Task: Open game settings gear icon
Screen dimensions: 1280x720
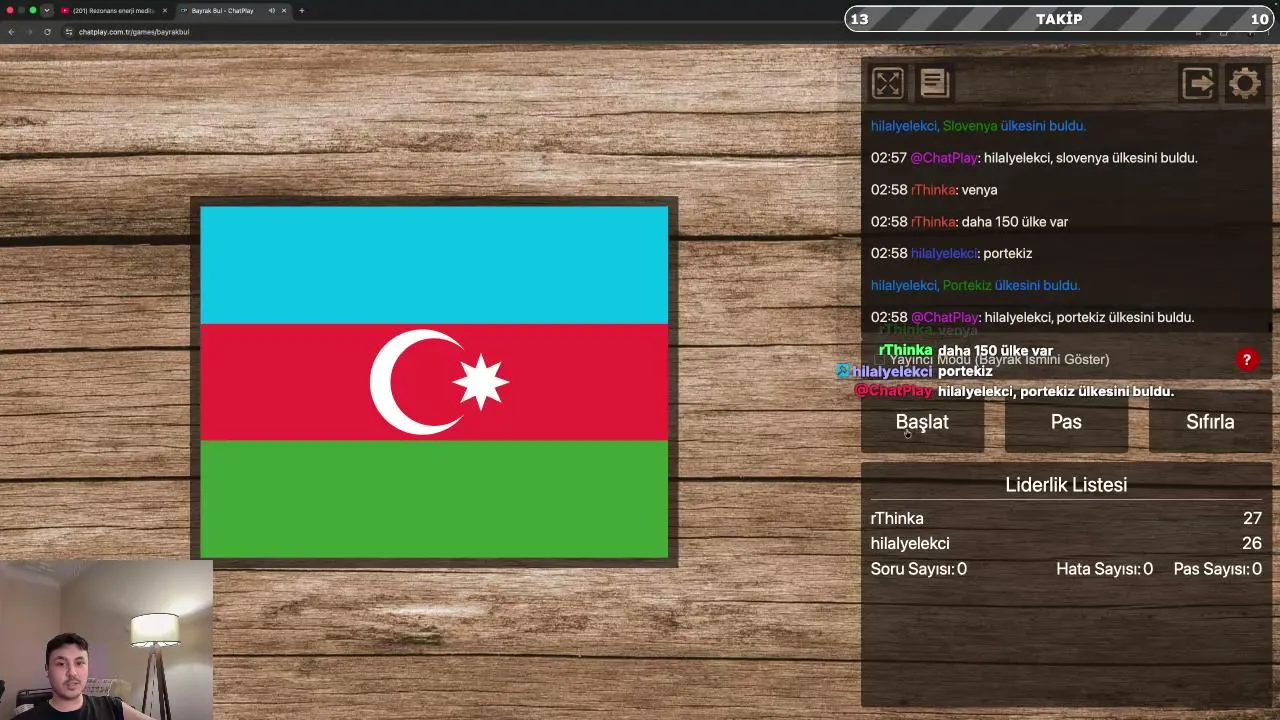Action: point(1245,83)
